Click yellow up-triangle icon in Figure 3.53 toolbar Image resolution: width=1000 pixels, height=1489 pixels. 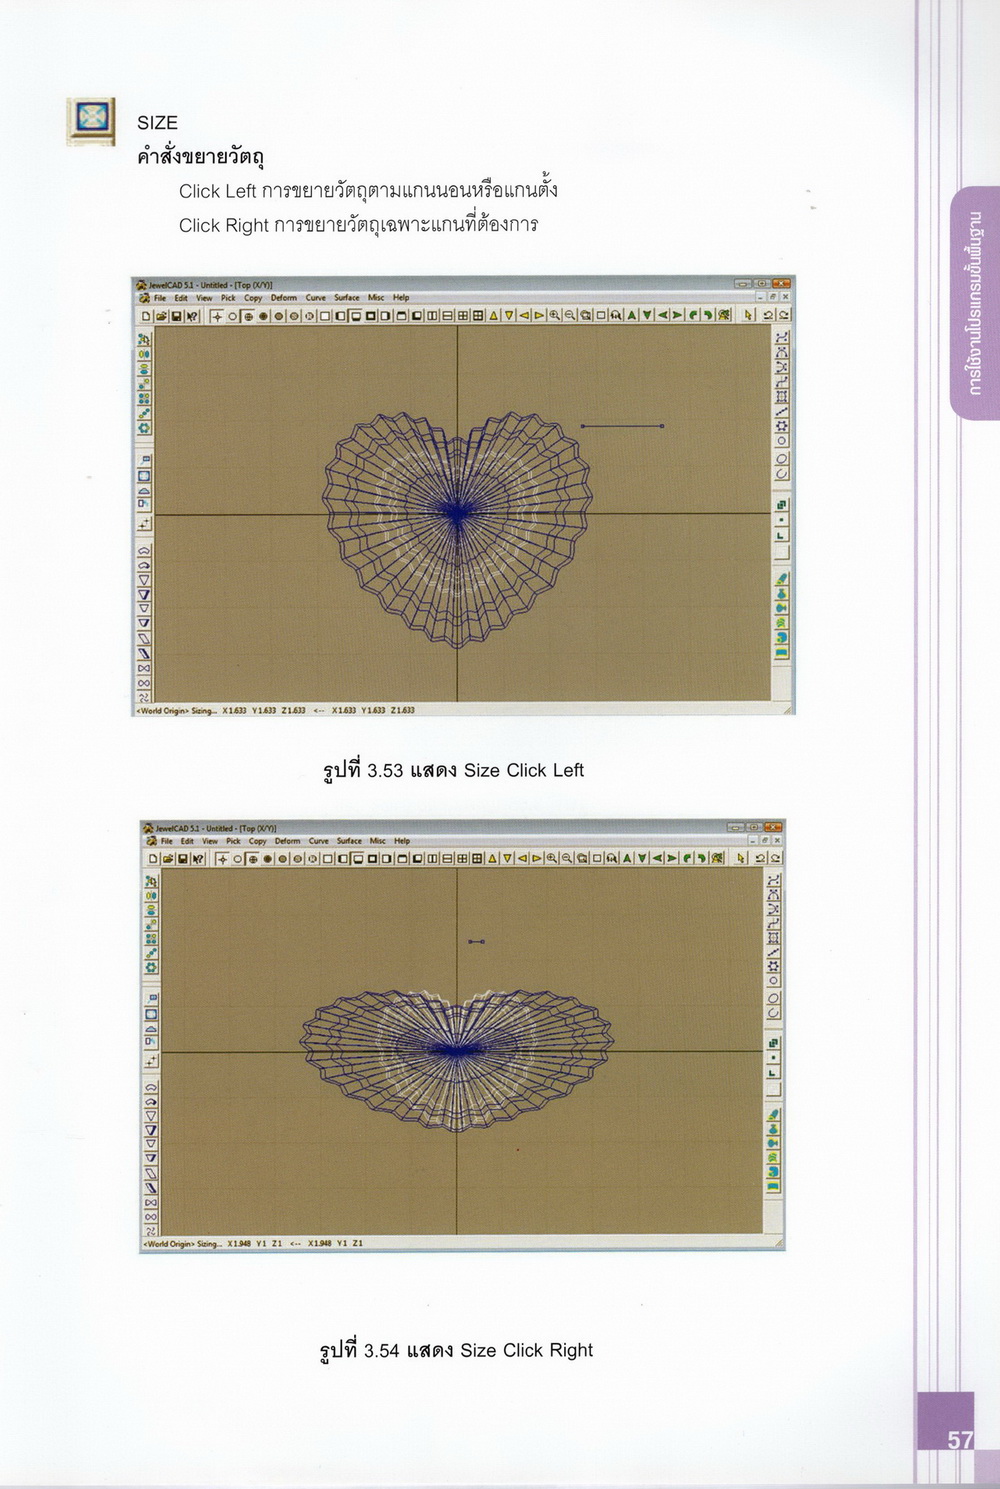pyautogui.click(x=493, y=316)
